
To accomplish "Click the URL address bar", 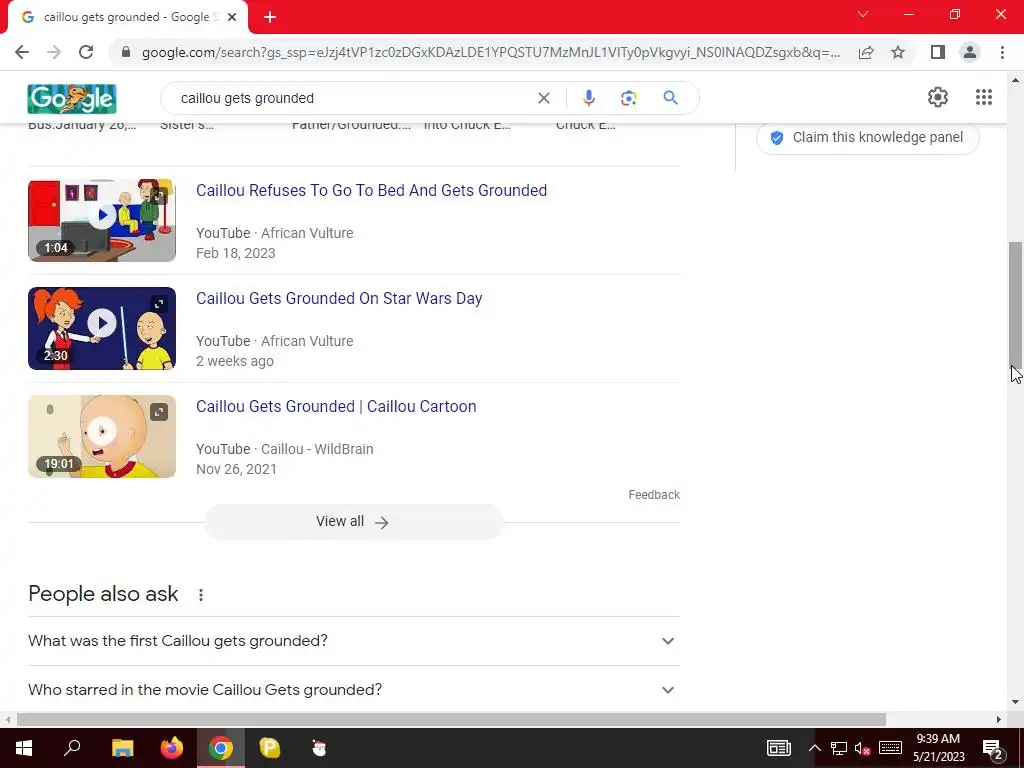I will [x=490, y=52].
